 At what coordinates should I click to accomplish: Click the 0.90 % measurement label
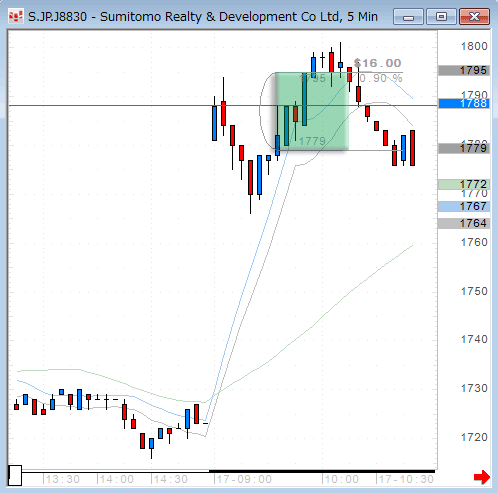381,78
